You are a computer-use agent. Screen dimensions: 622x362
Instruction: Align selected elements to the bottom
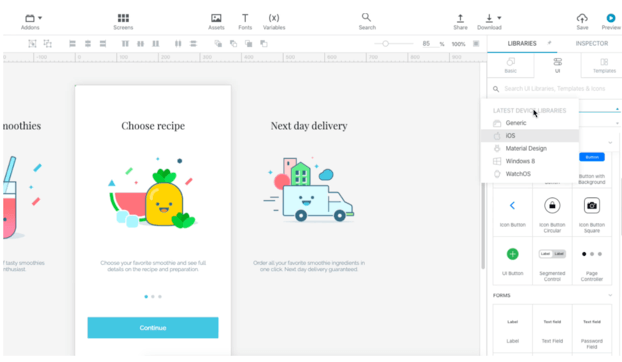point(156,44)
